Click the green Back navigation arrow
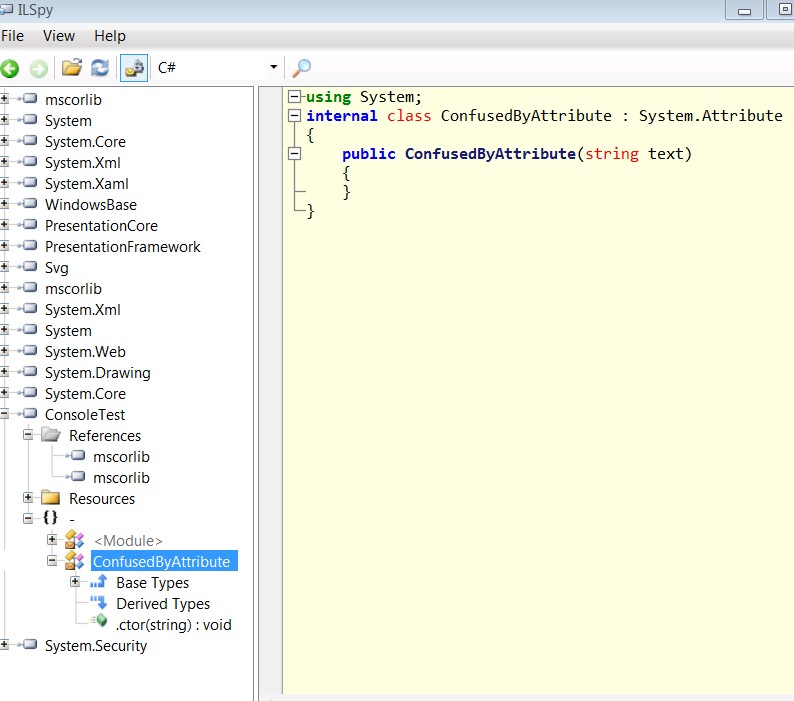Image resolution: width=794 pixels, height=701 pixels. [x=10, y=68]
